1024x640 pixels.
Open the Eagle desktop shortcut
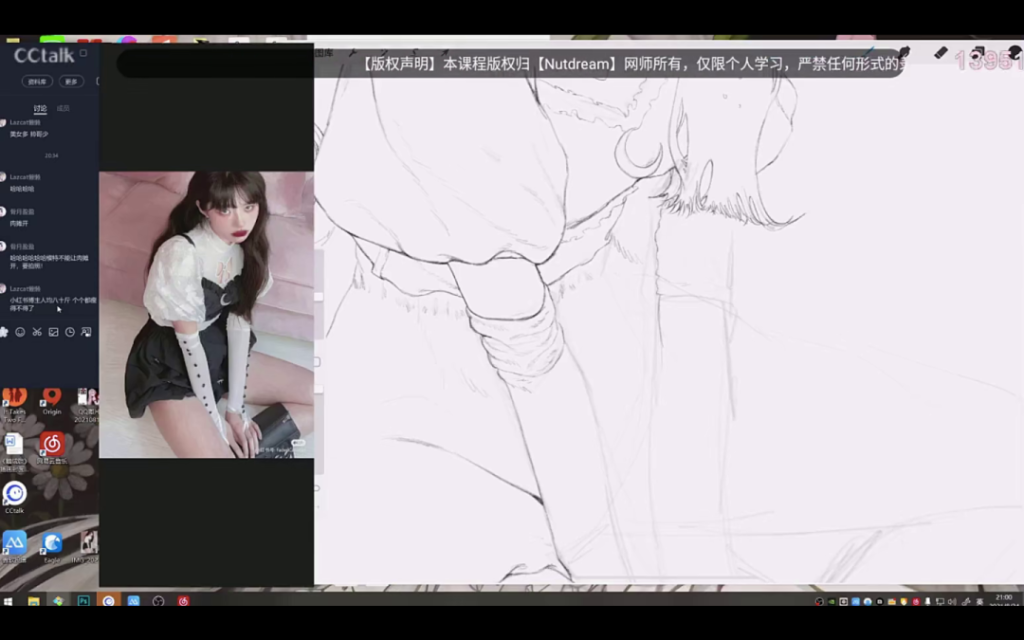52,545
